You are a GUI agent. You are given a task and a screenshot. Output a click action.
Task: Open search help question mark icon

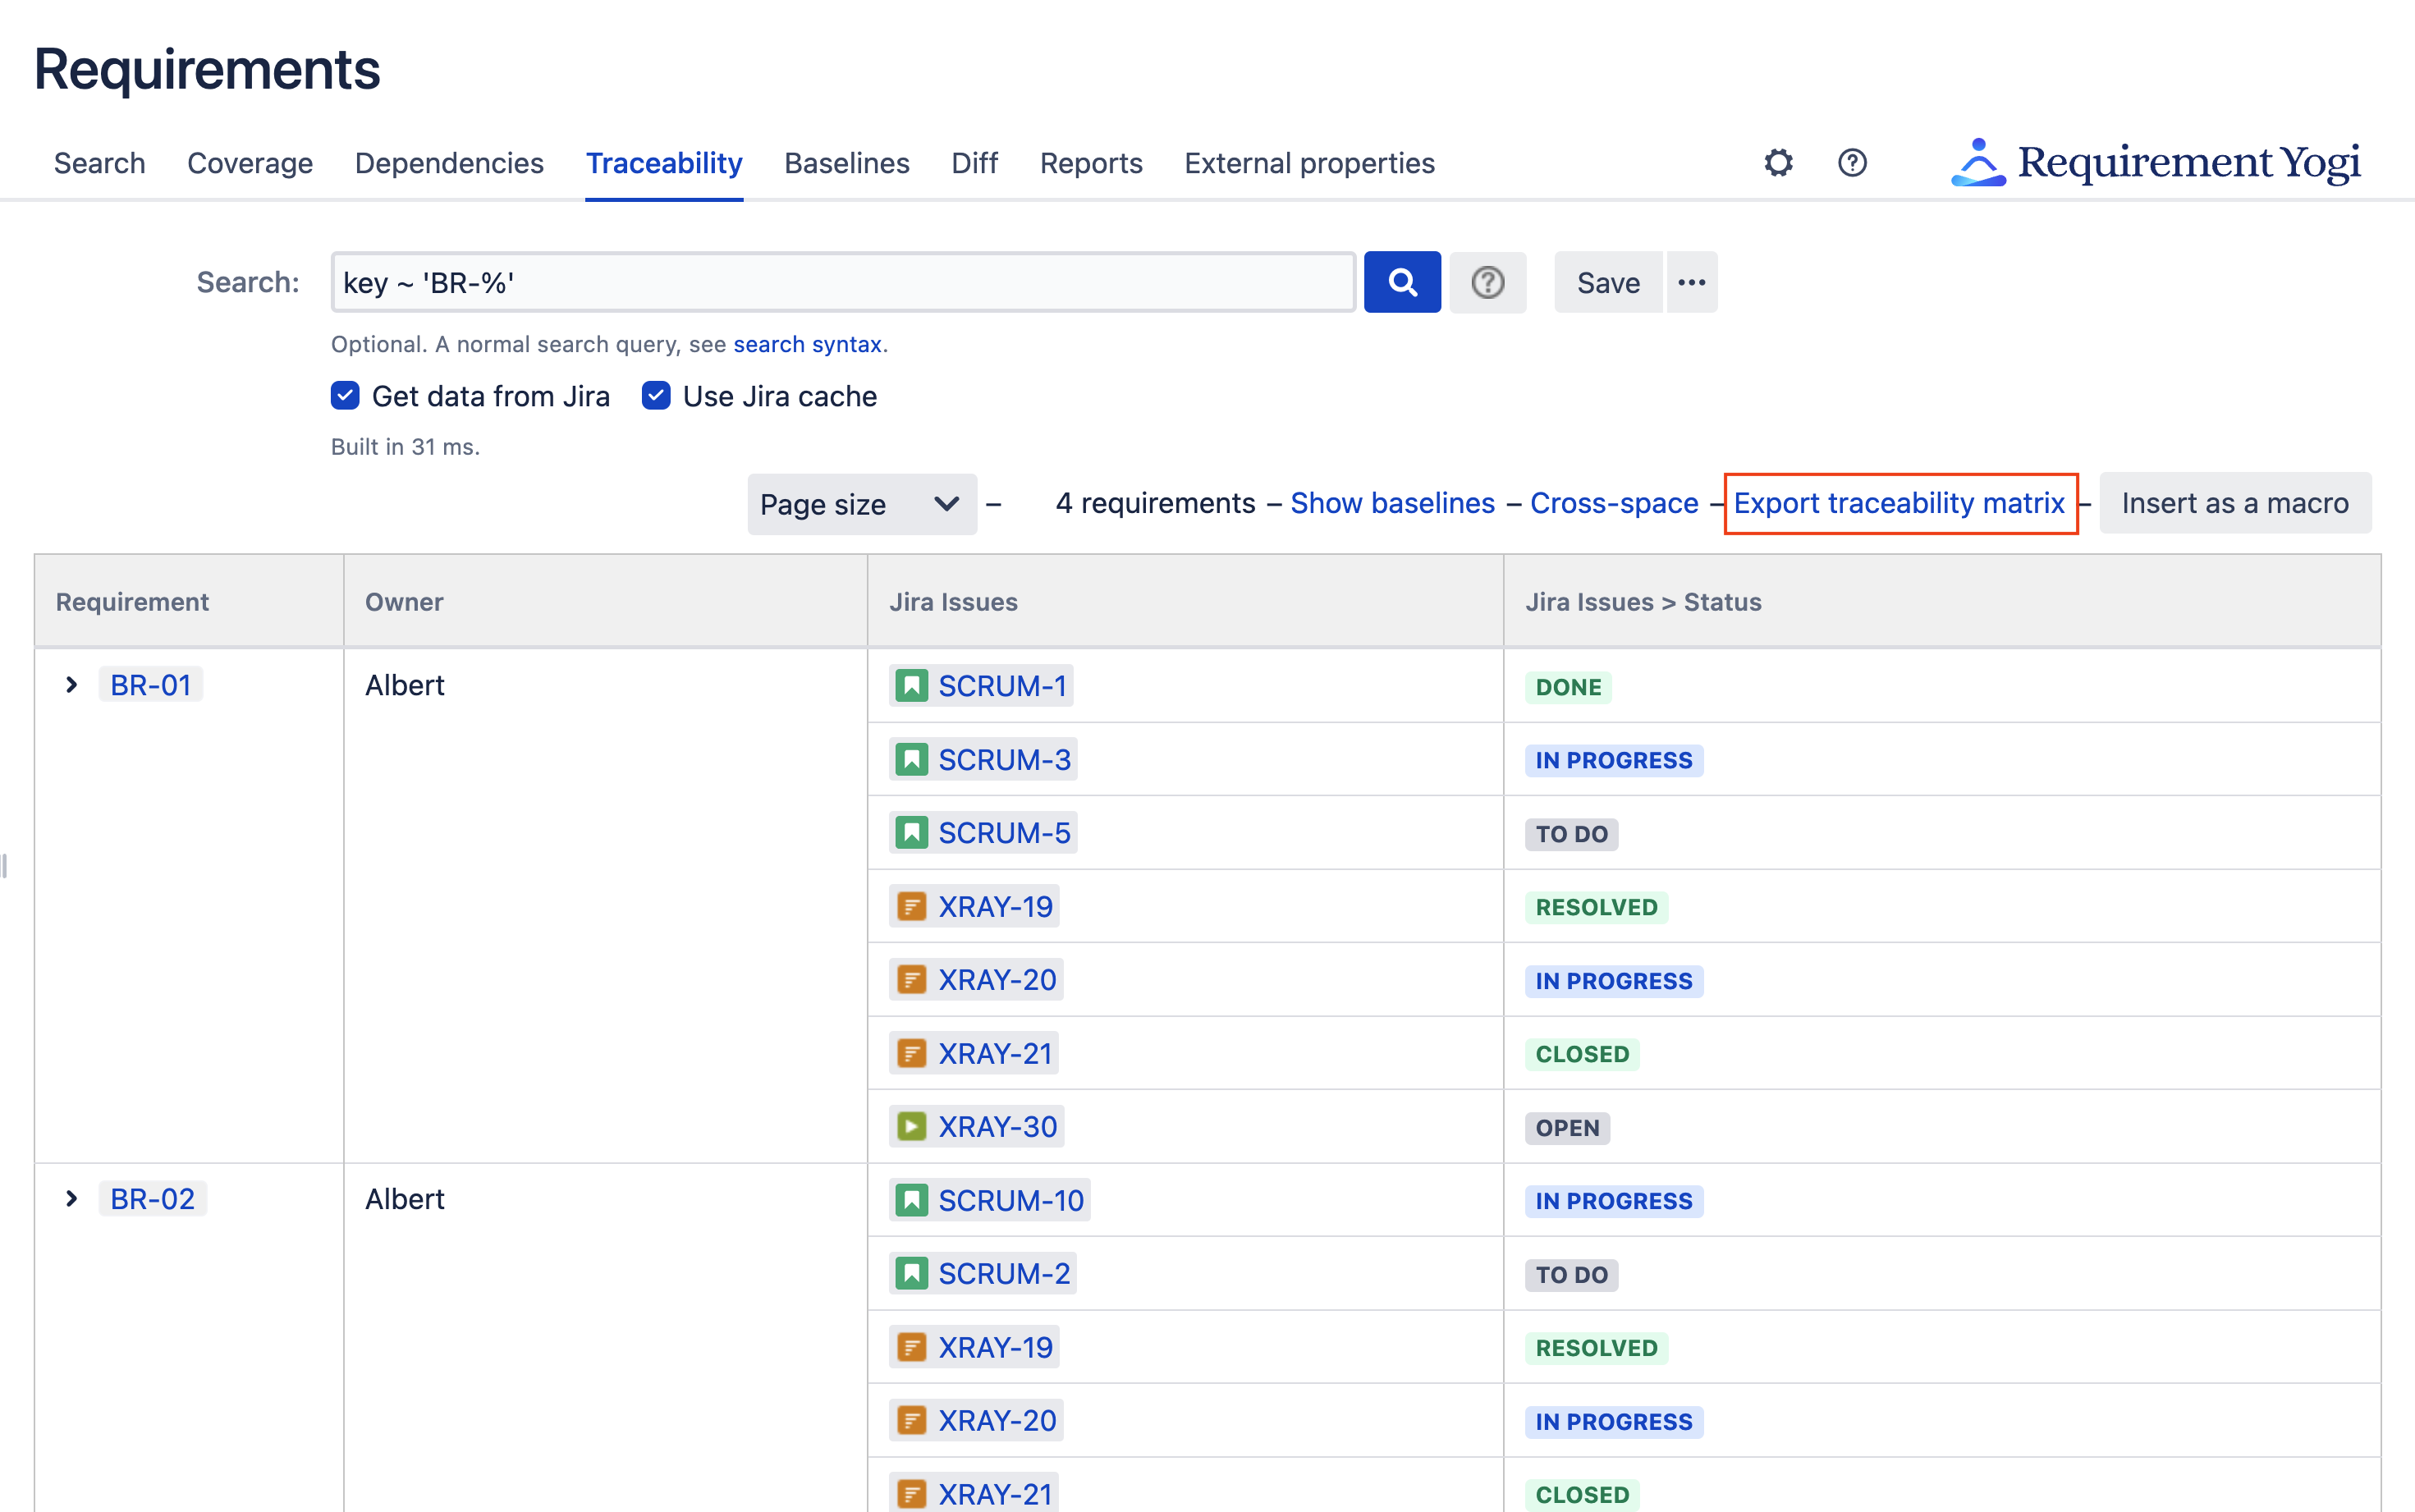[x=1487, y=282]
